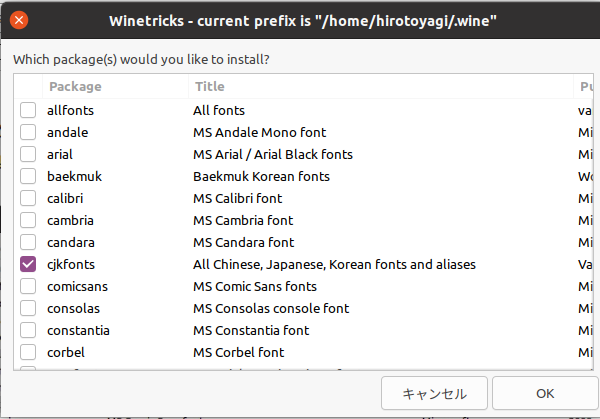
Task: Sort by the Package column header
Action: tap(115, 86)
